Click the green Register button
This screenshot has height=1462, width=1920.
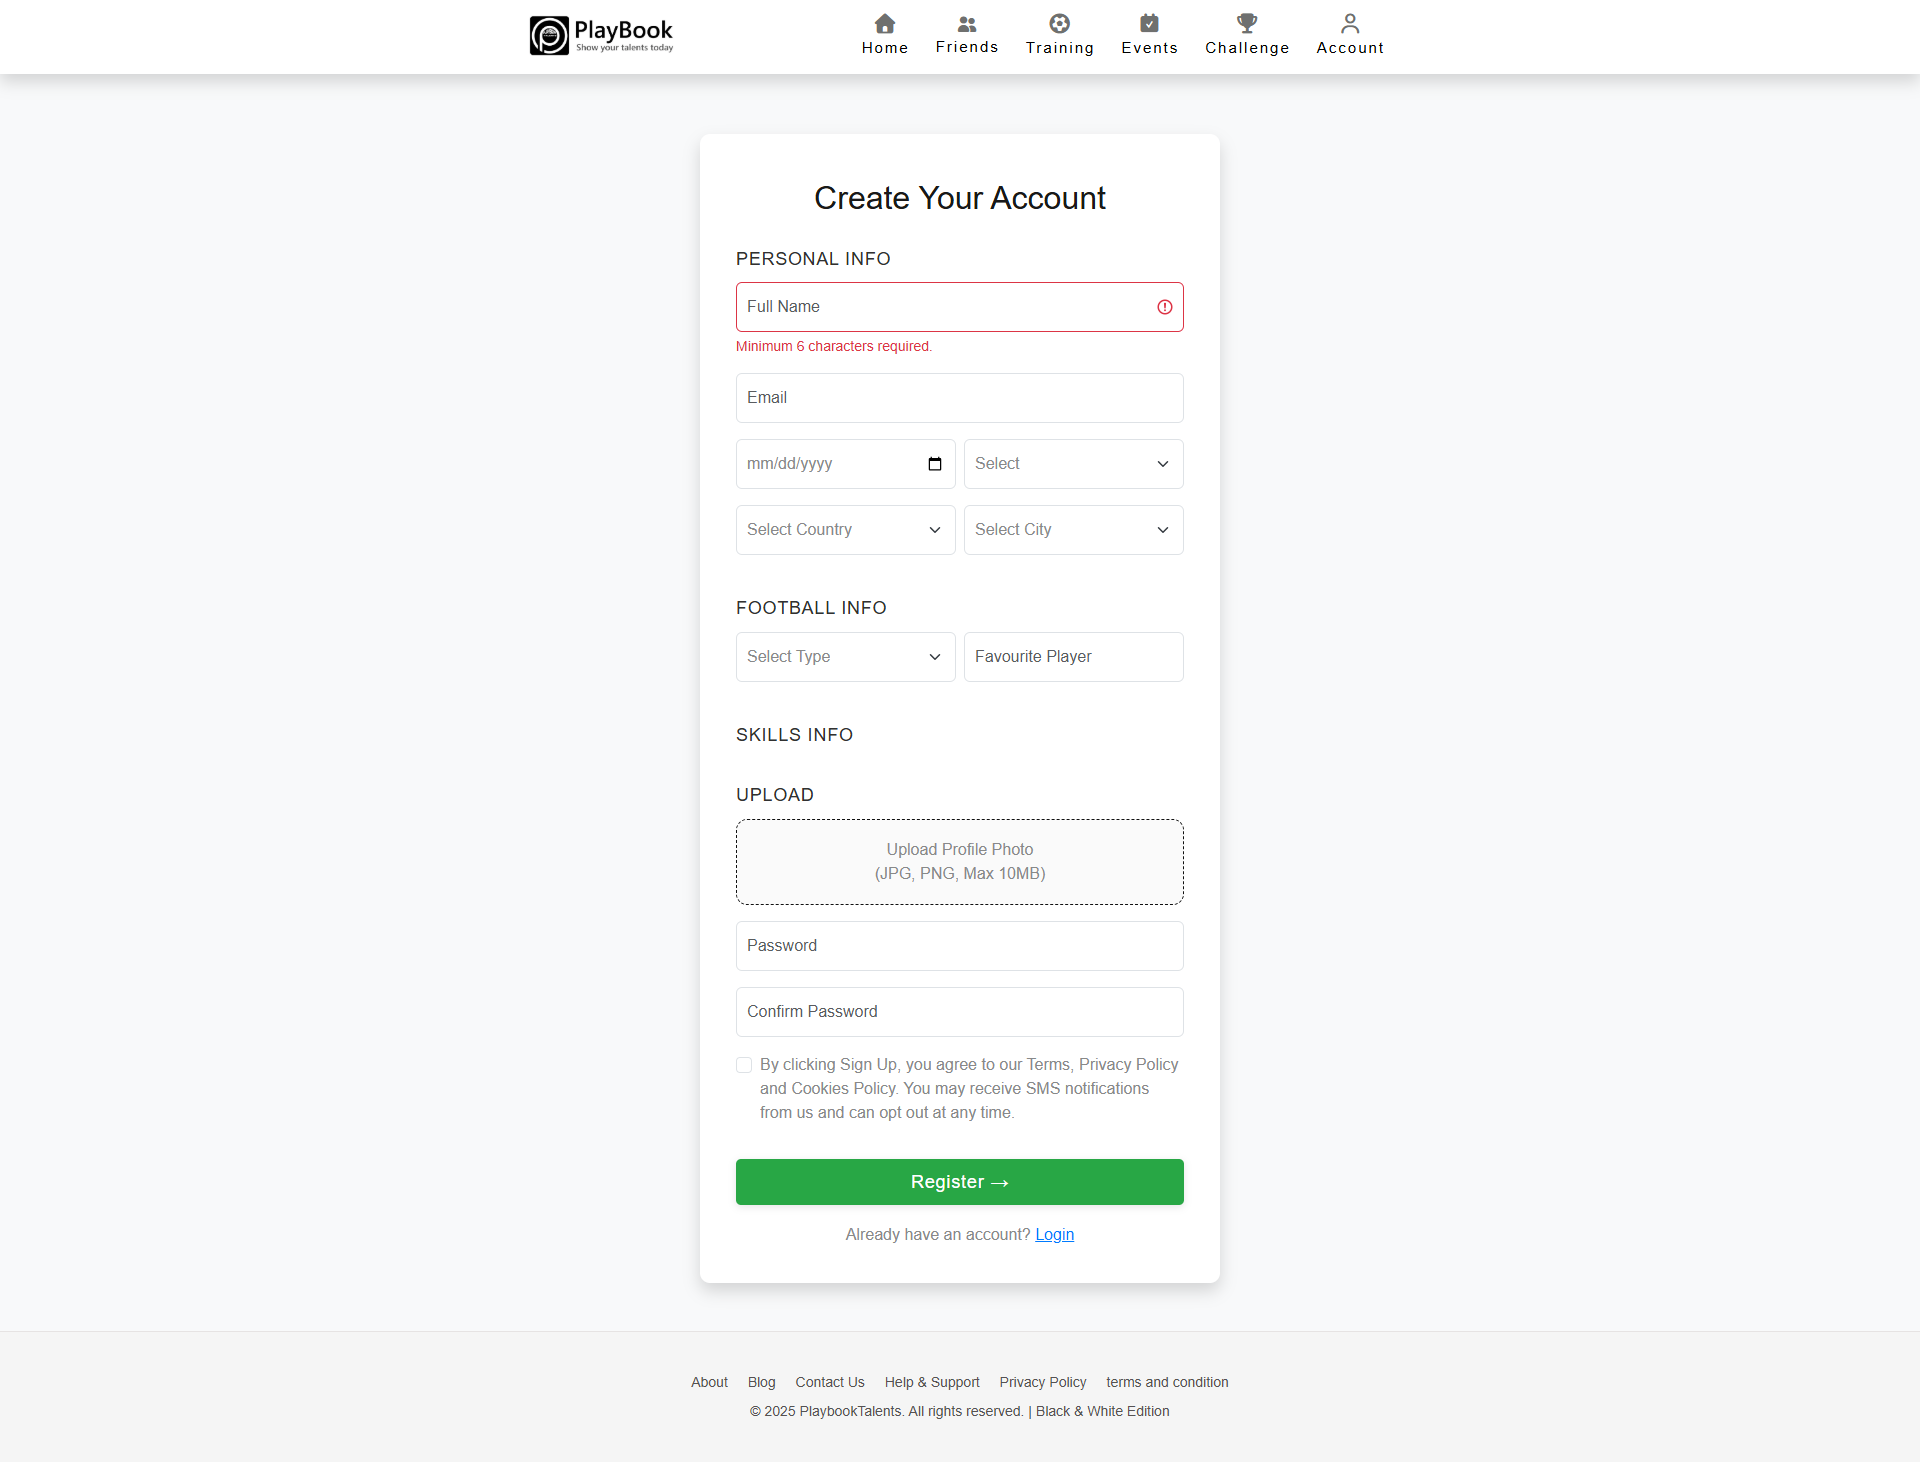[x=960, y=1182]
